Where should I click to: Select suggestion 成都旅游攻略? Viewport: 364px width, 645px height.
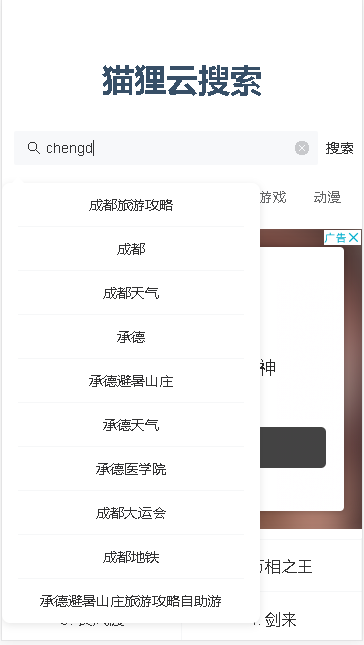pos(131,205)
